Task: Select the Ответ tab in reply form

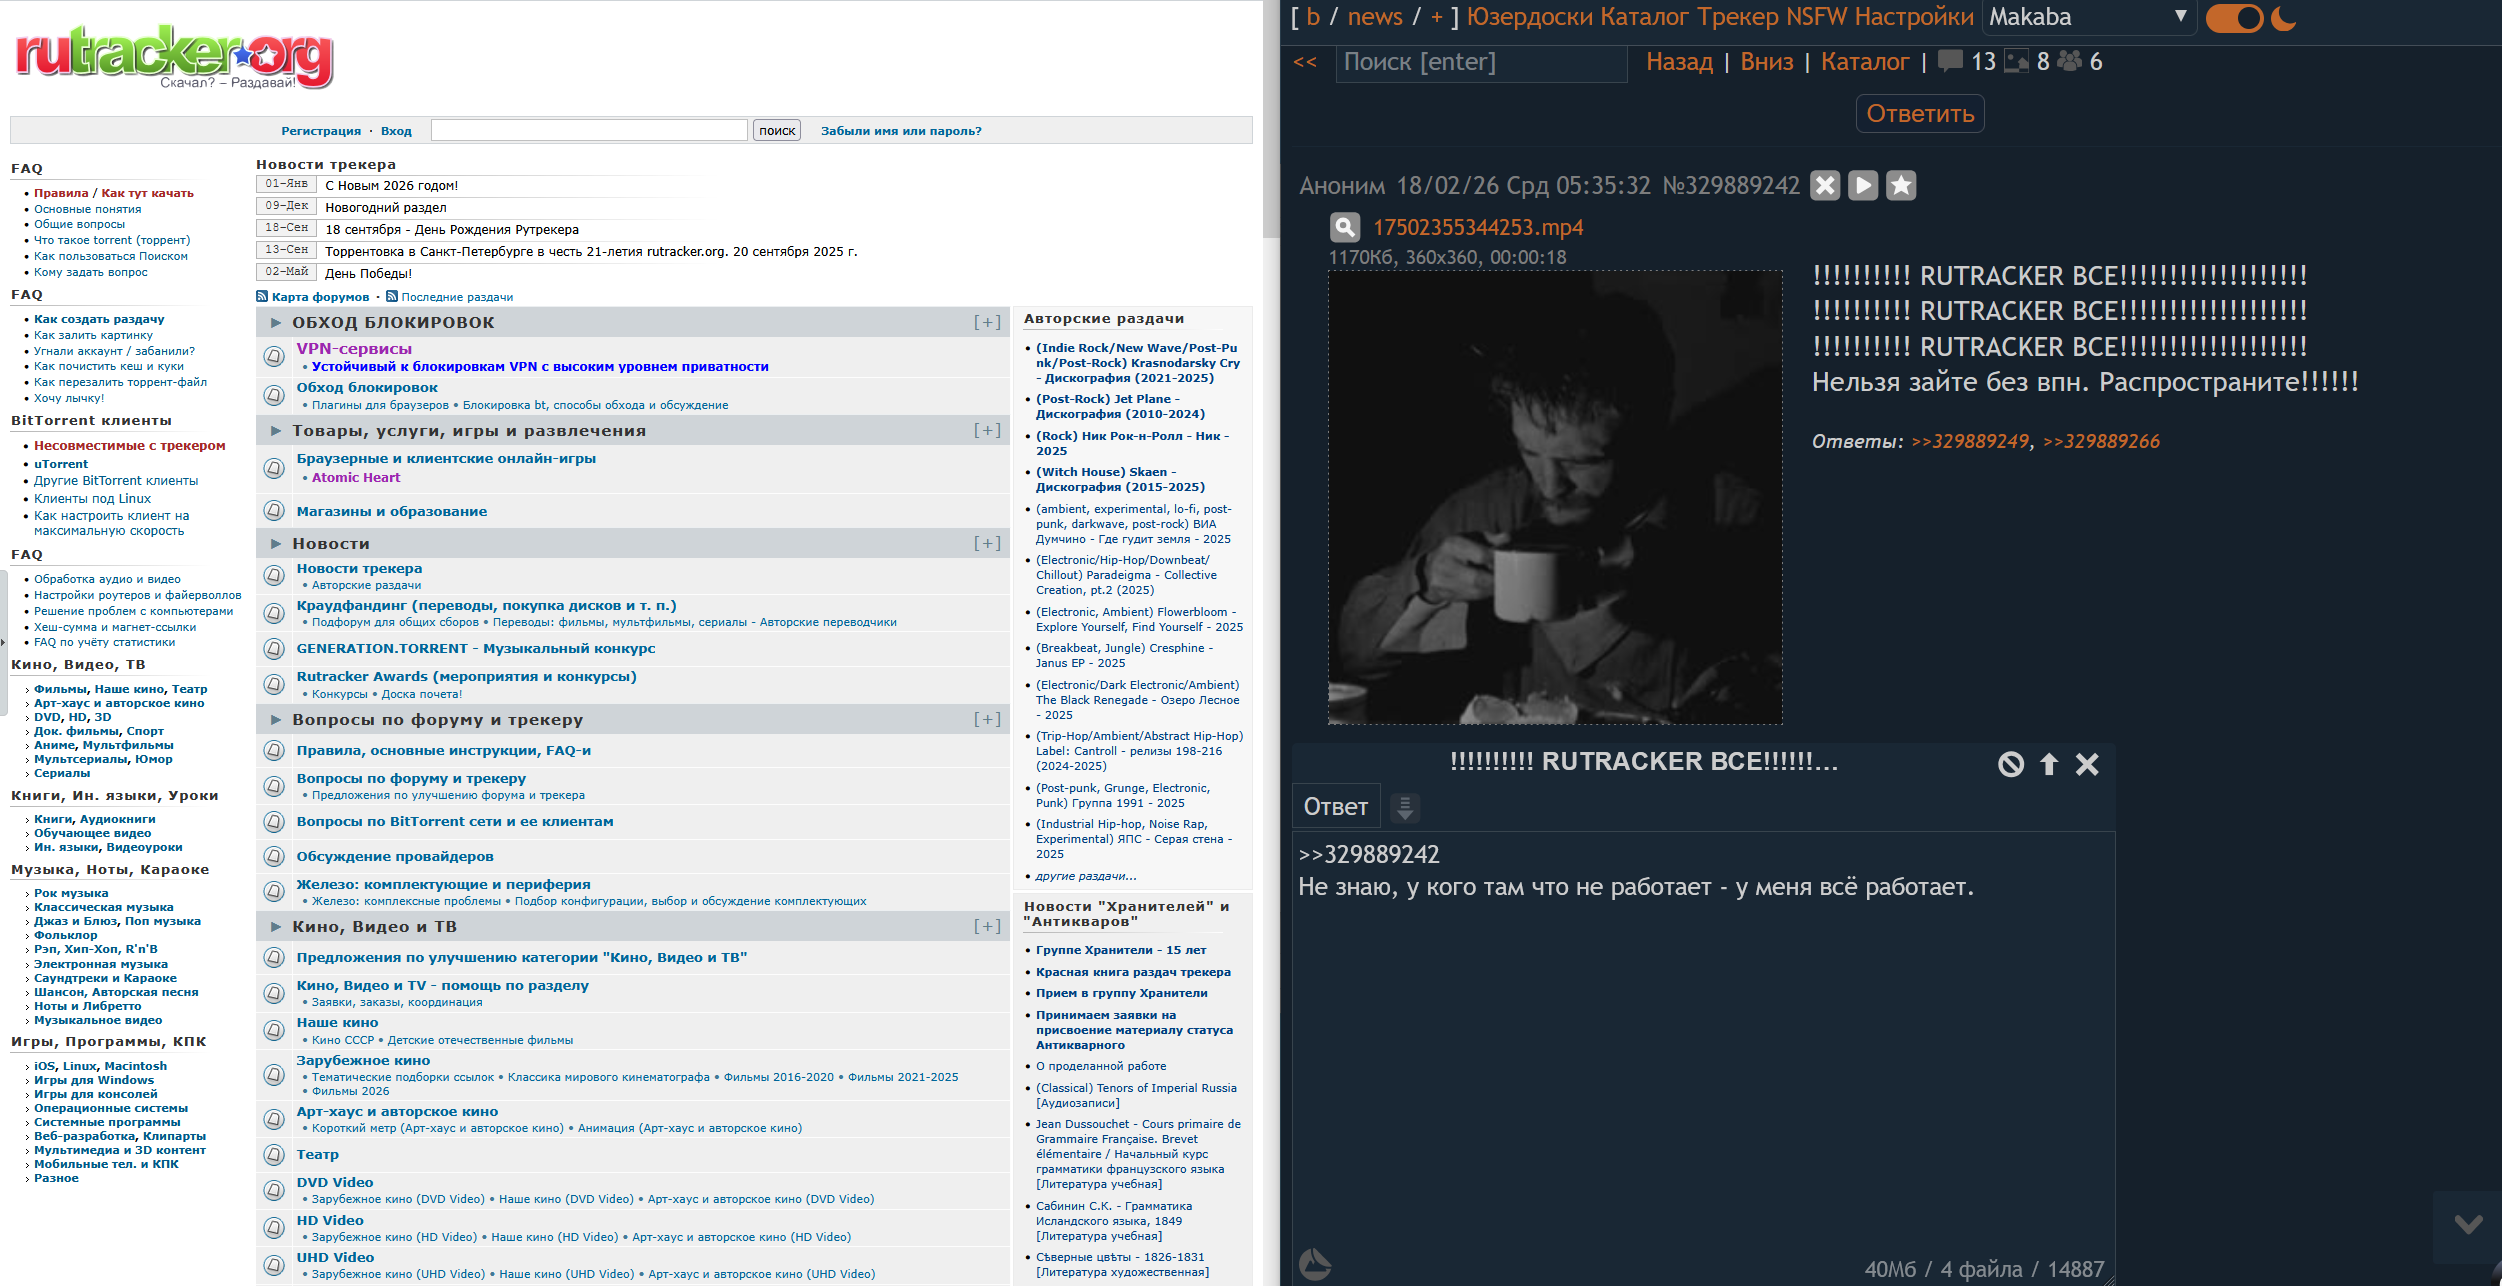Action: (1336, 807)
